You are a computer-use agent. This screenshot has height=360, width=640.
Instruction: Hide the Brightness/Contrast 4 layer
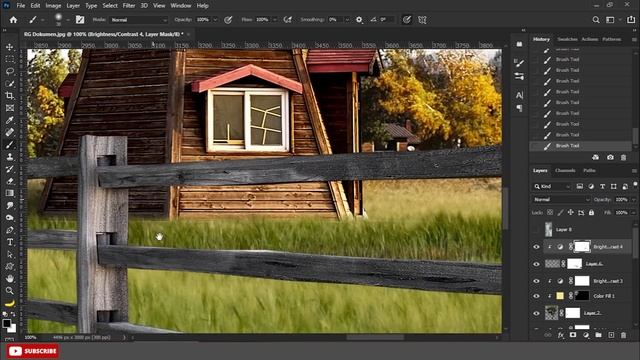[x=536, y=247]
